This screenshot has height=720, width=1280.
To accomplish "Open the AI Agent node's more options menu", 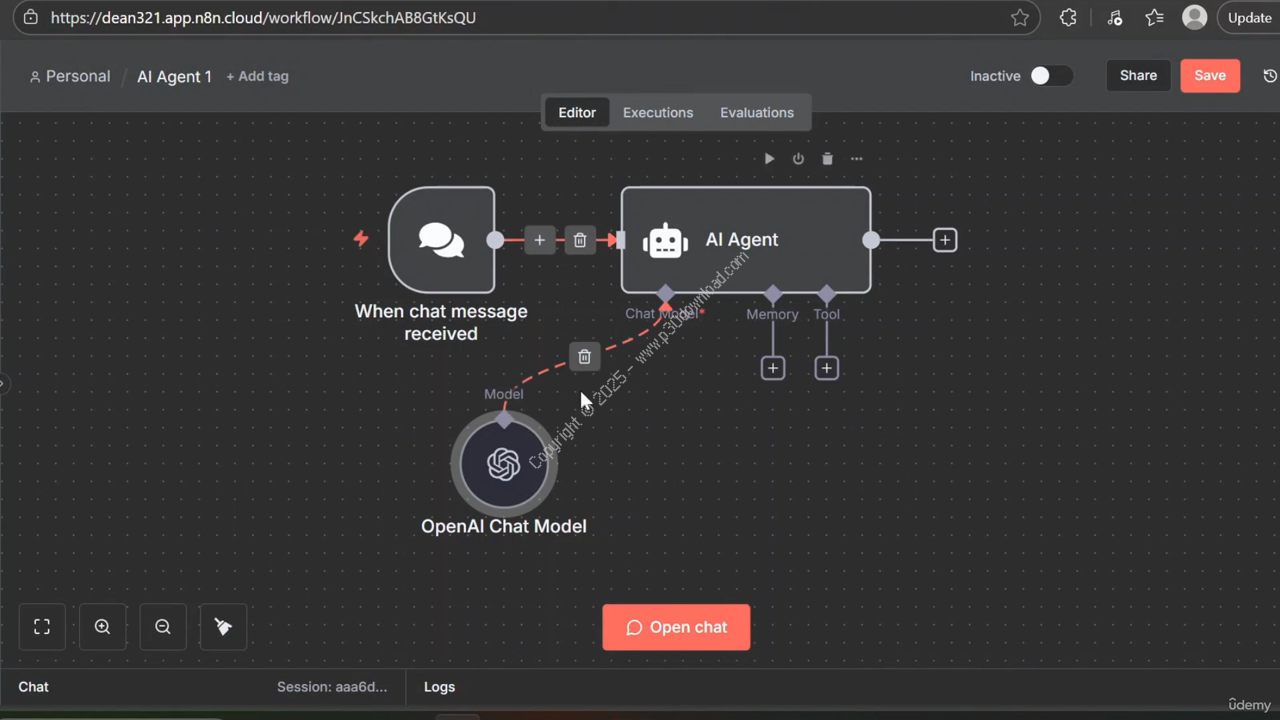I will coord(856,159).
